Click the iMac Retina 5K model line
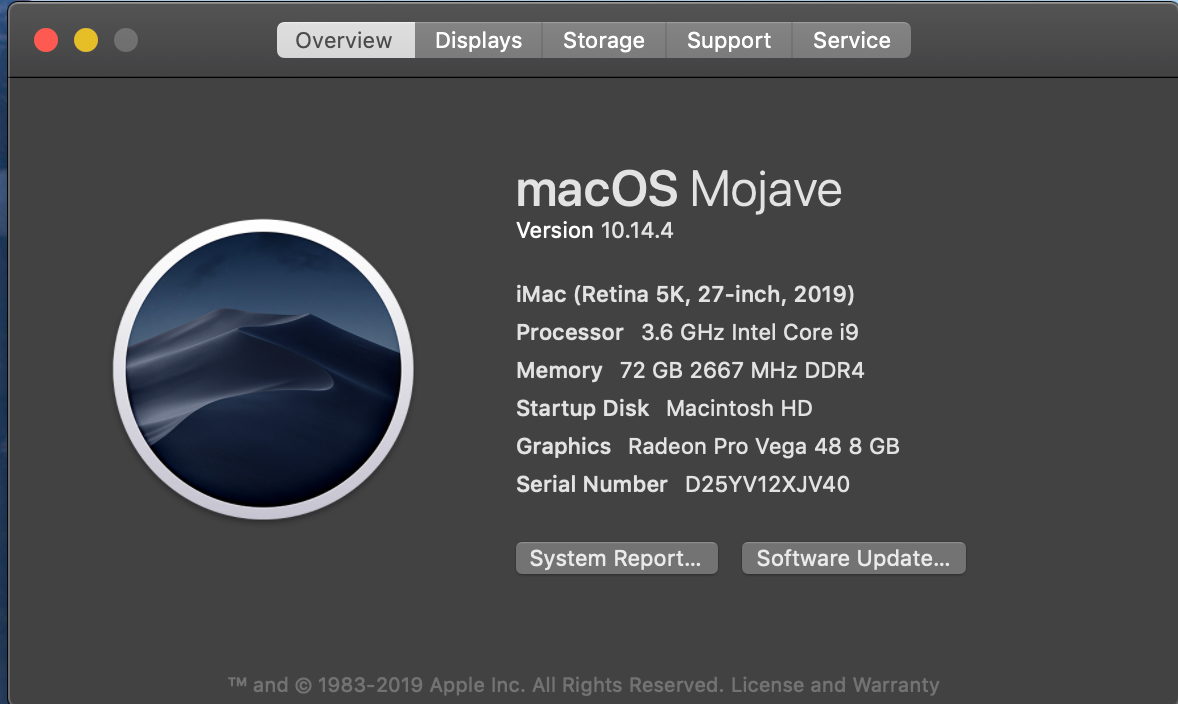Viewport: 1178px width, 704px height. (685, 294)
